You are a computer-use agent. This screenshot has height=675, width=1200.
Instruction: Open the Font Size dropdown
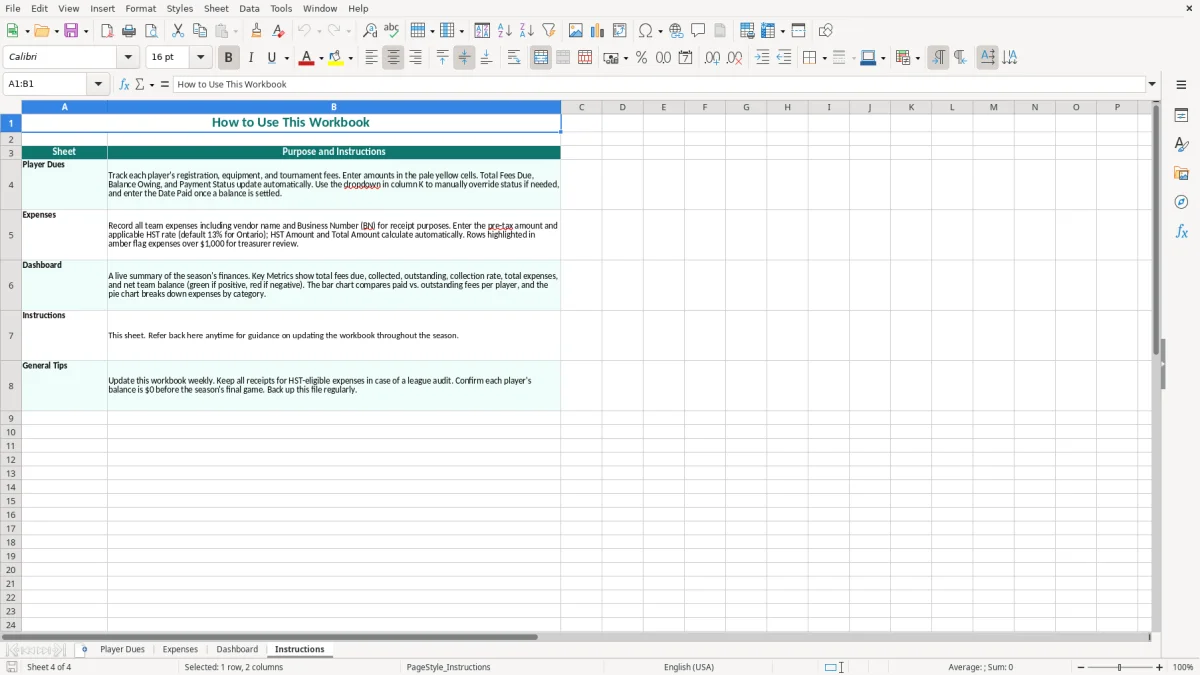click(x=201, y=58)
